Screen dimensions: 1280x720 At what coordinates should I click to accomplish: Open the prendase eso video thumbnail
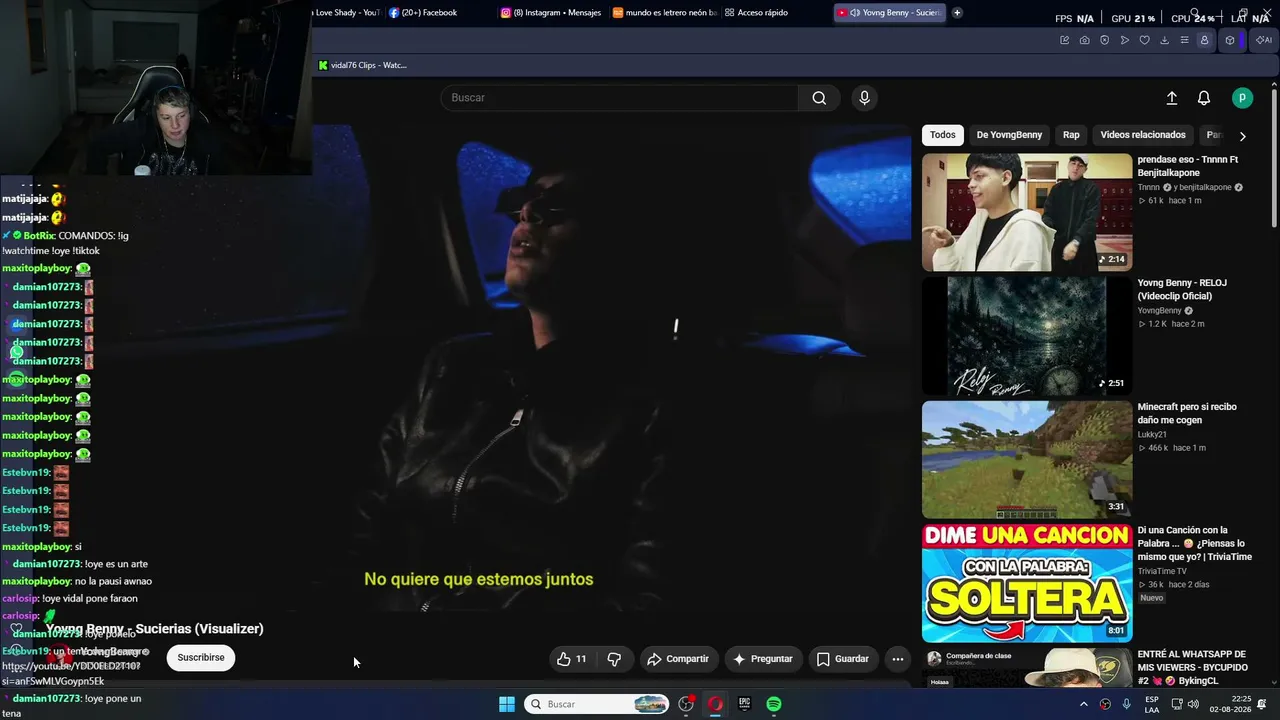1027,212
